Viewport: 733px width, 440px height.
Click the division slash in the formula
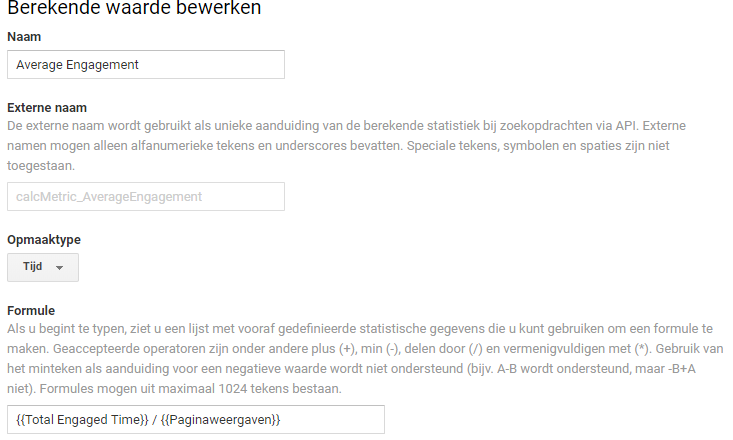158,419
